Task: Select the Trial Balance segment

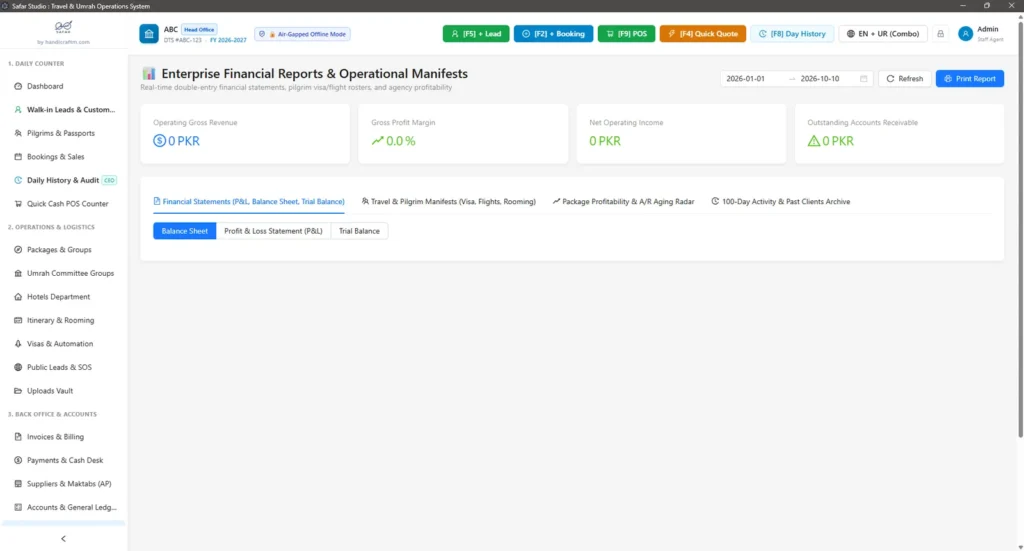Action: [359, 231]
